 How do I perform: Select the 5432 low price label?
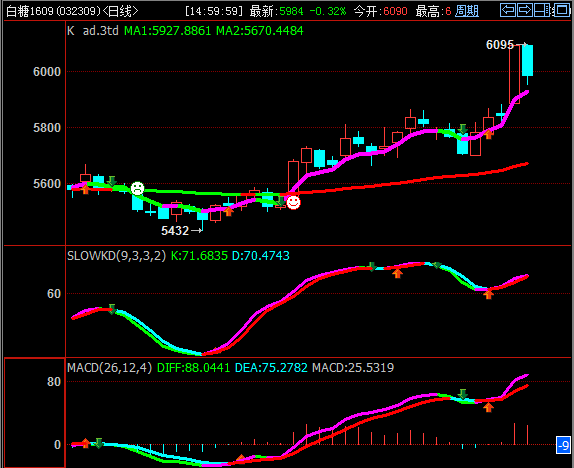(175, 231)
